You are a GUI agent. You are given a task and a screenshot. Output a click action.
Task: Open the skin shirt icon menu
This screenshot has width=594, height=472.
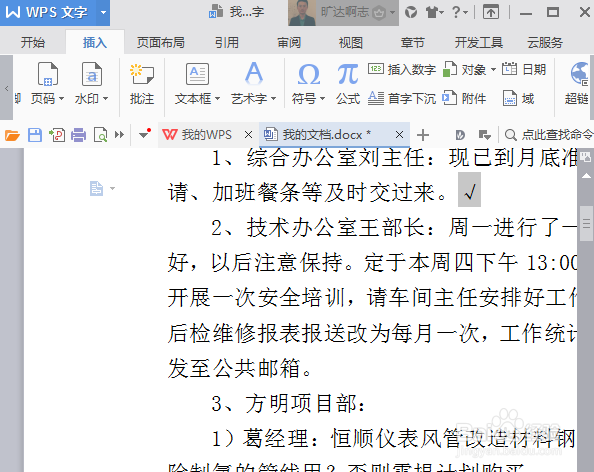tap(435, 13)
